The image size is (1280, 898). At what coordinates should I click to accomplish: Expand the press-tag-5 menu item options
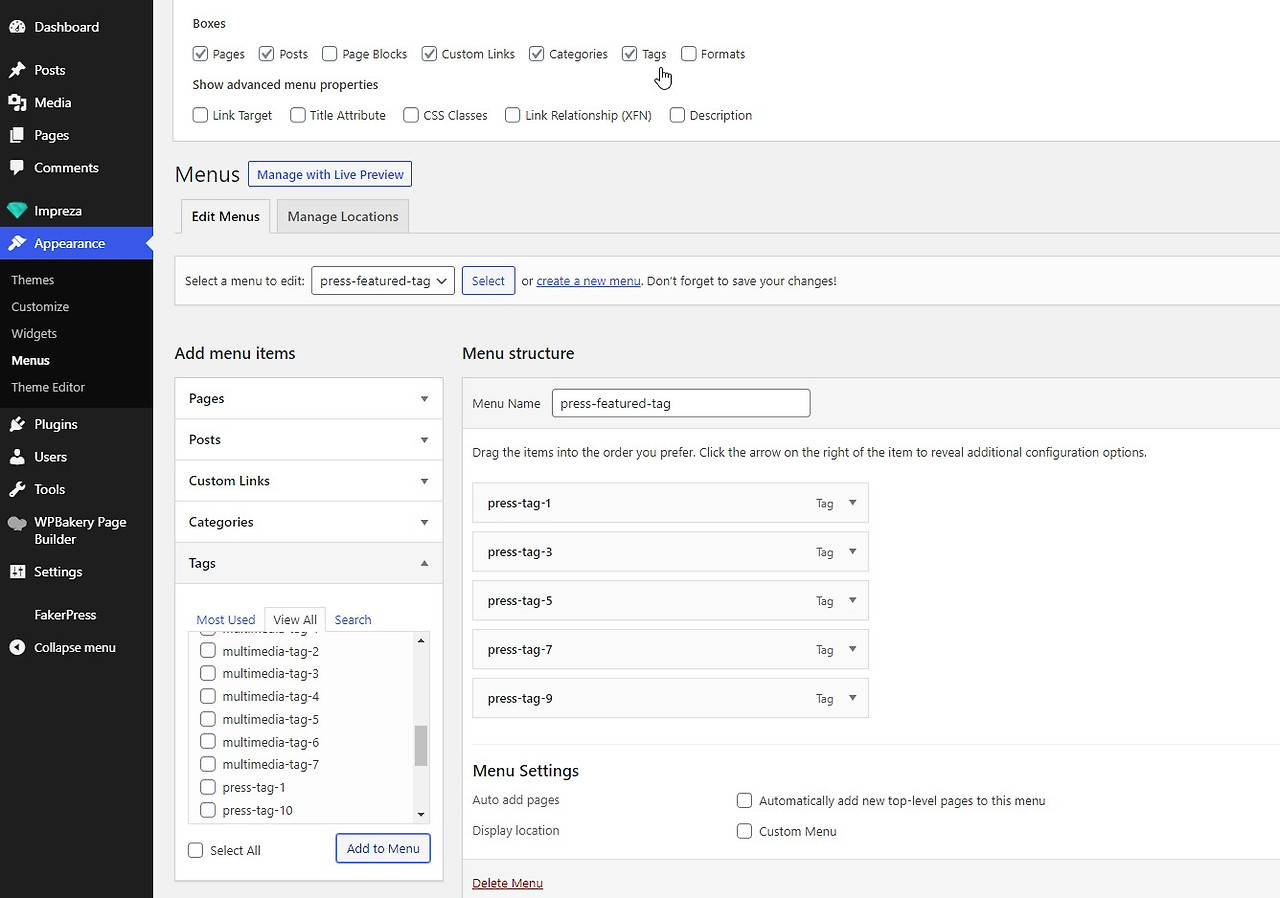click(x=852, y=600)
